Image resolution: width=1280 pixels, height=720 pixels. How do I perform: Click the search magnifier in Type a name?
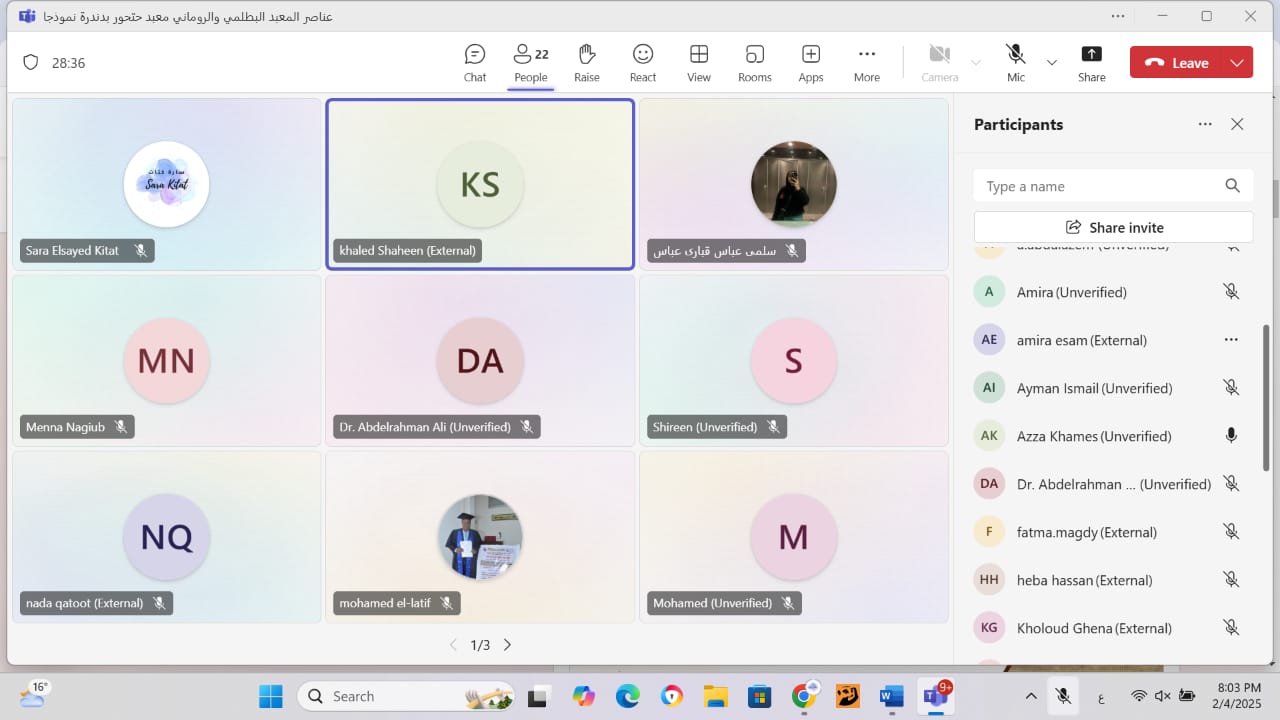(1232, 186)
